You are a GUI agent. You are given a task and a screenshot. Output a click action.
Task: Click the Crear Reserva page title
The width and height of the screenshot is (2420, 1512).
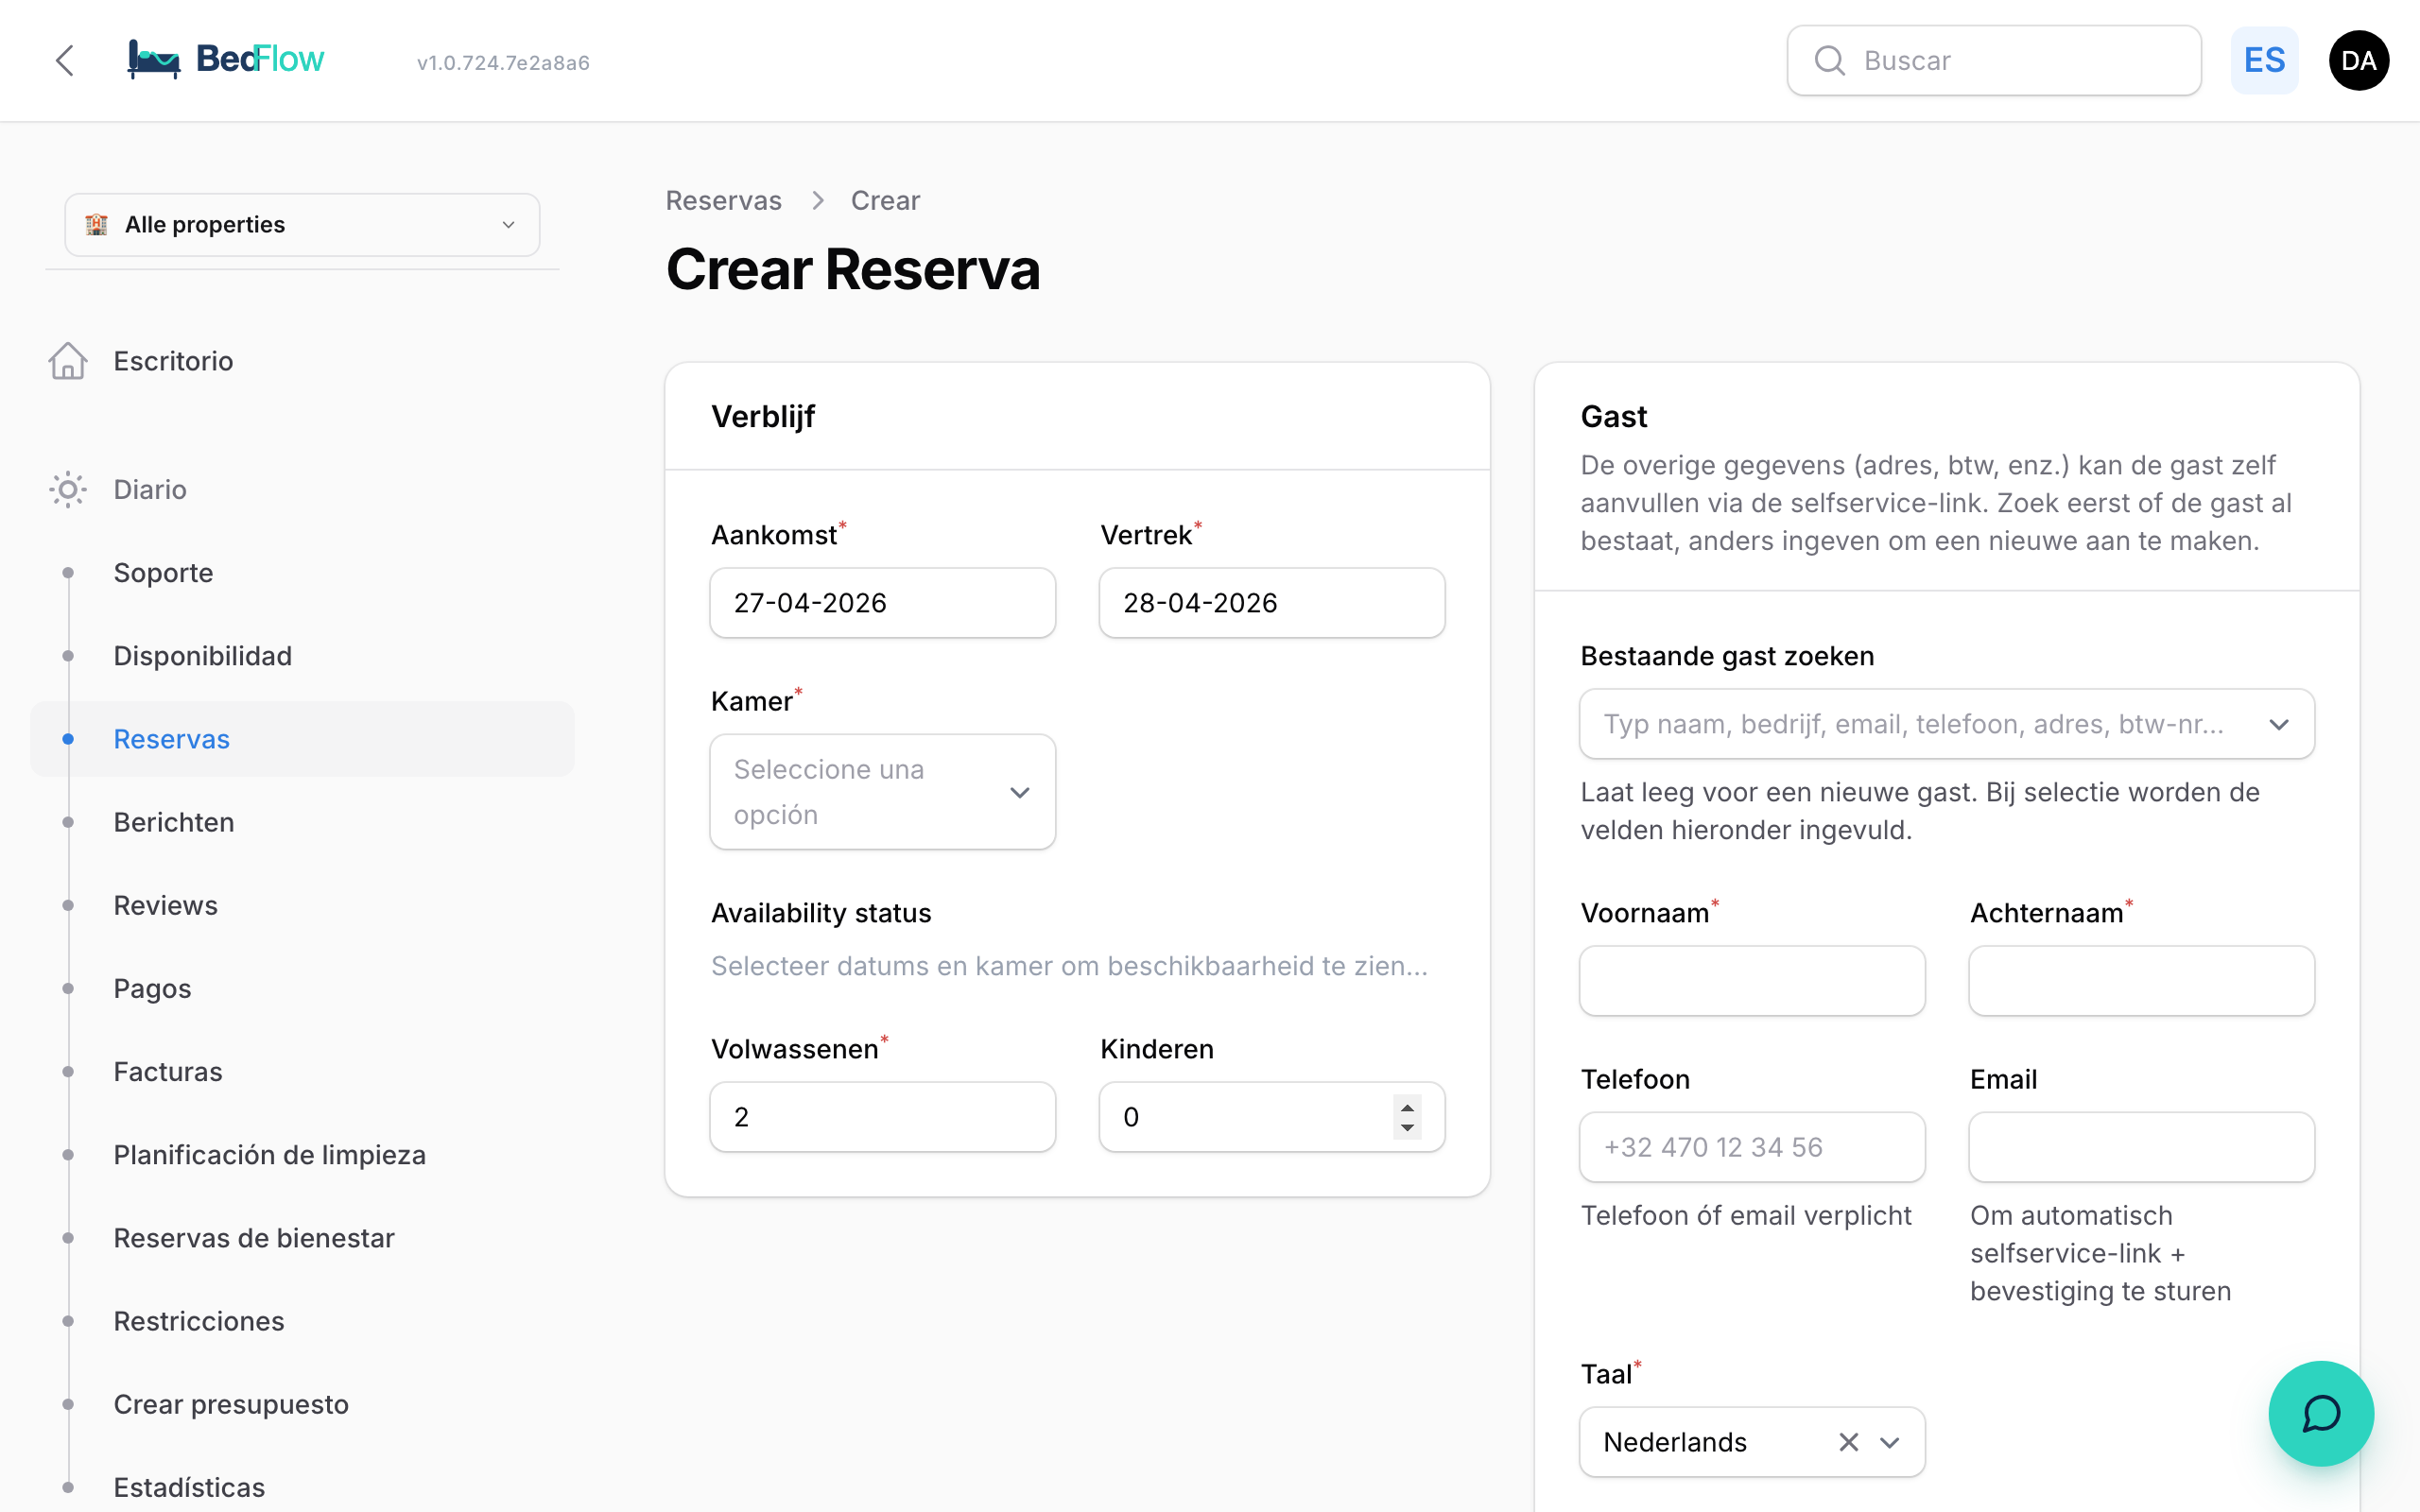852,270
